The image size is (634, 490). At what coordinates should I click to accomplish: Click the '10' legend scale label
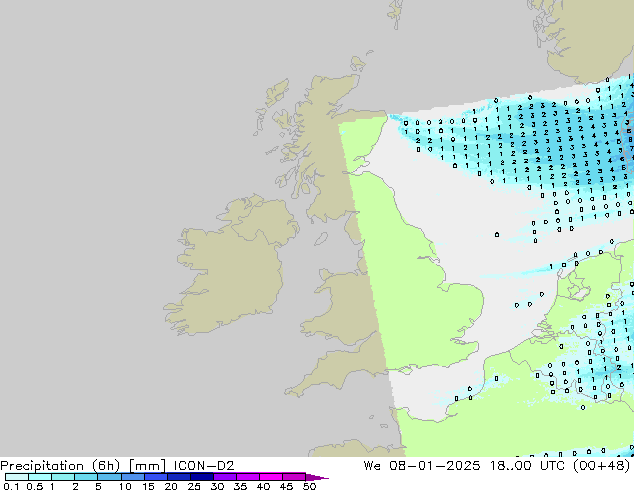[x=125, y=486]
